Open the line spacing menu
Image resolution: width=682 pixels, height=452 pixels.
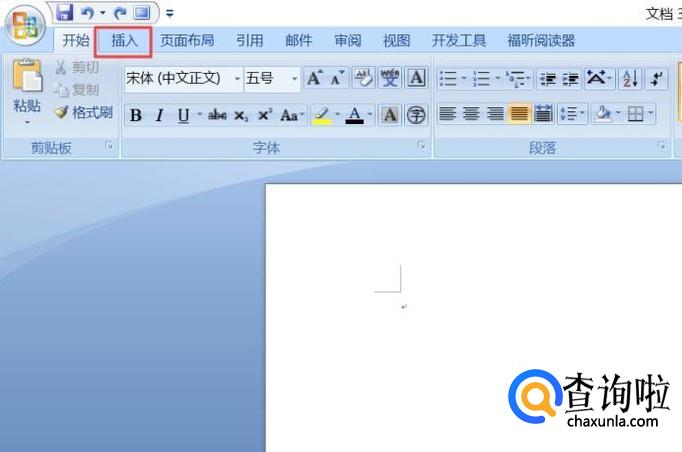point(572,114)
